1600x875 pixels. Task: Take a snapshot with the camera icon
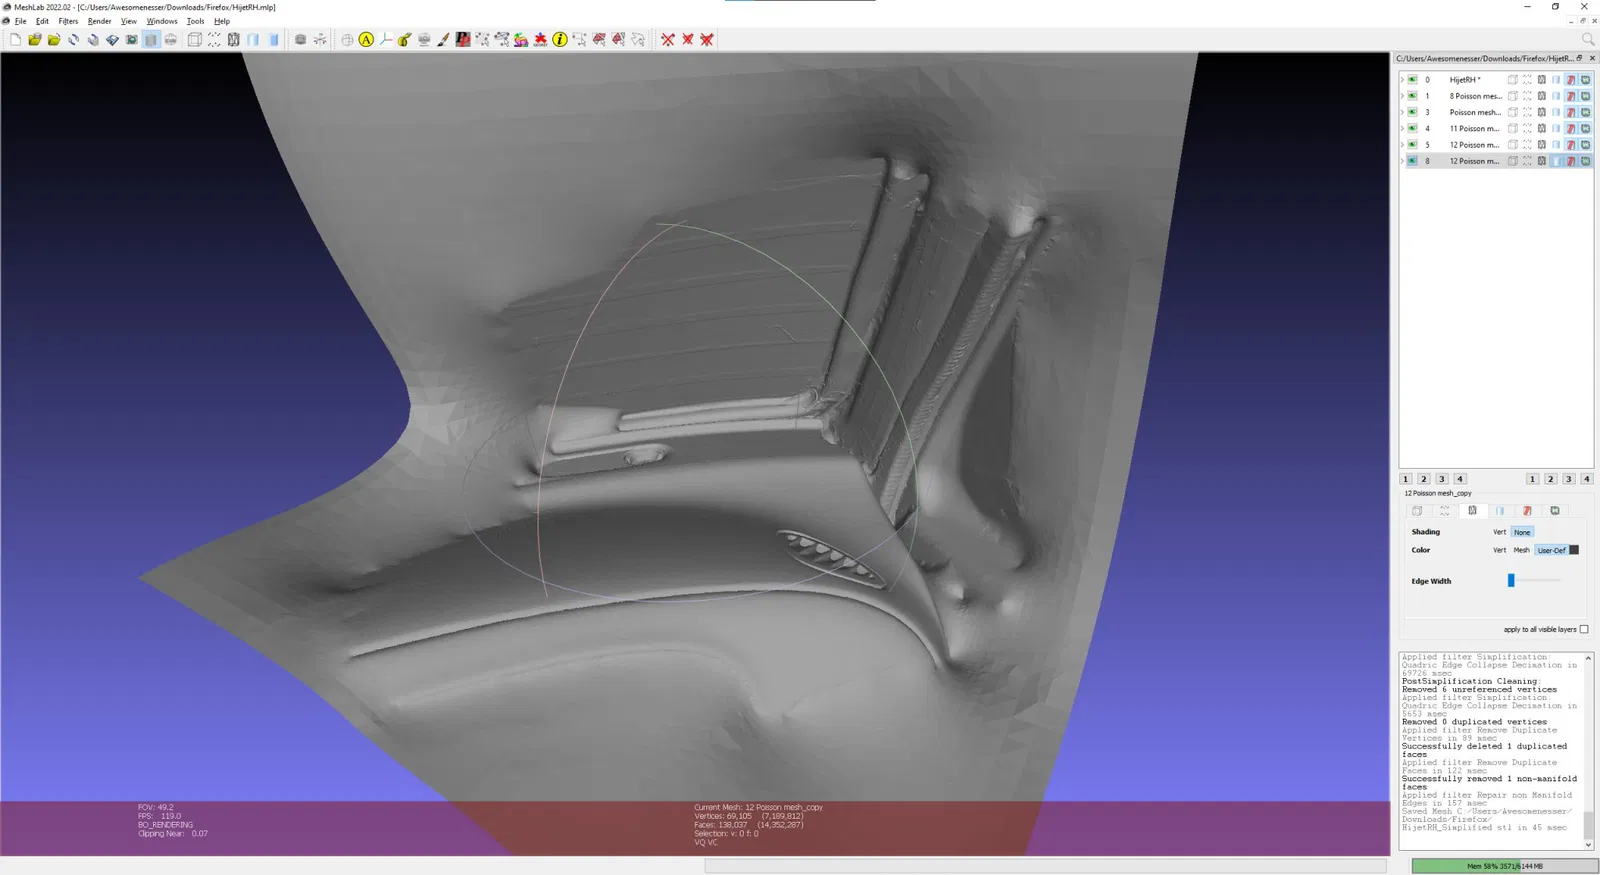pyautogui.click(x=131, y=40)
